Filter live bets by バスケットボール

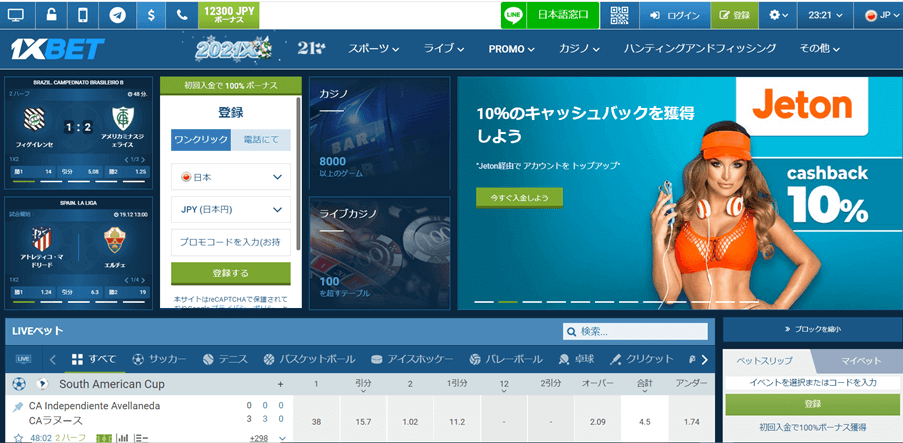coord(309,359)
